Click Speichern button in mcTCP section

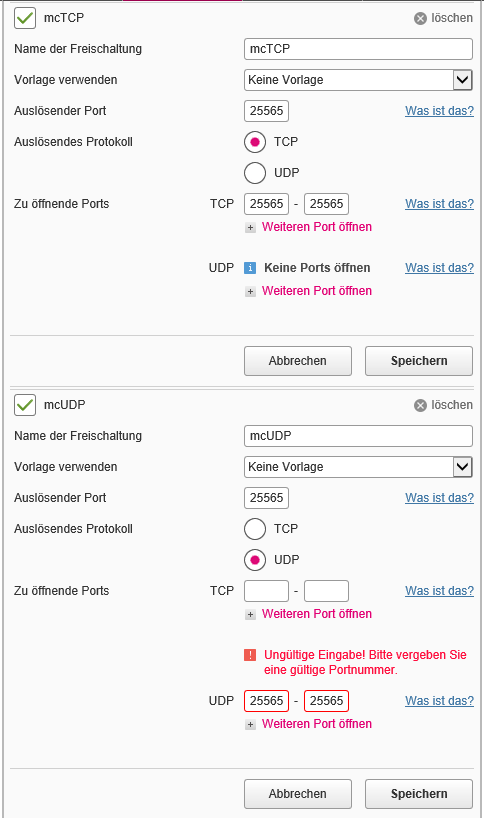click(x=419, y=361)
